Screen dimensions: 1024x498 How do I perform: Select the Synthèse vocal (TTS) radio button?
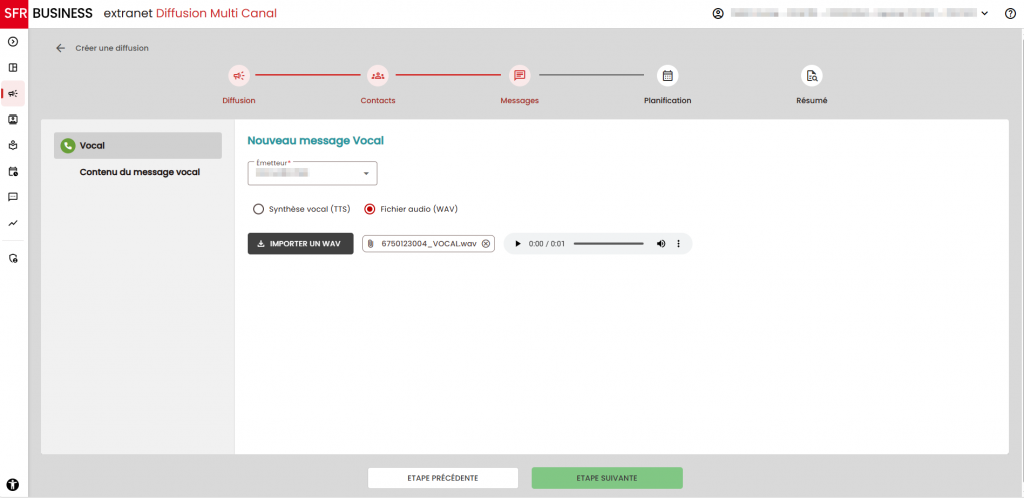(x=258, y=209)
